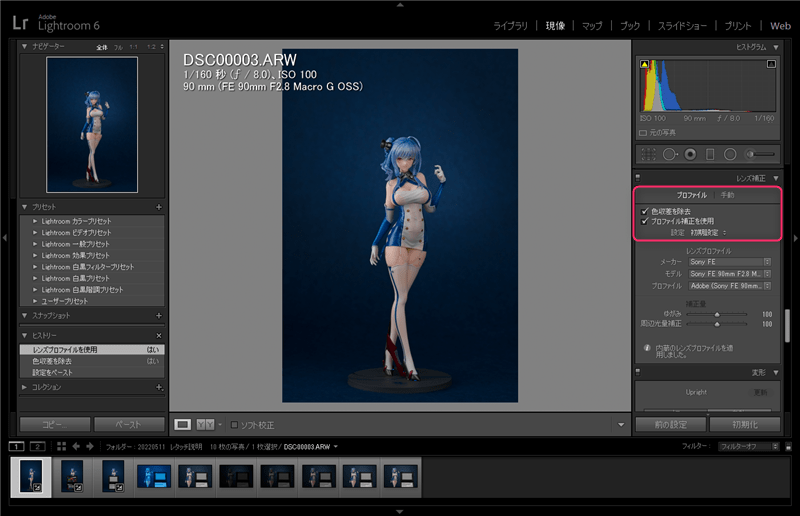The width and height of the screenshot is (800, 516).
Task: Adjust the distortion amount slider
Action: pos(717,314)
